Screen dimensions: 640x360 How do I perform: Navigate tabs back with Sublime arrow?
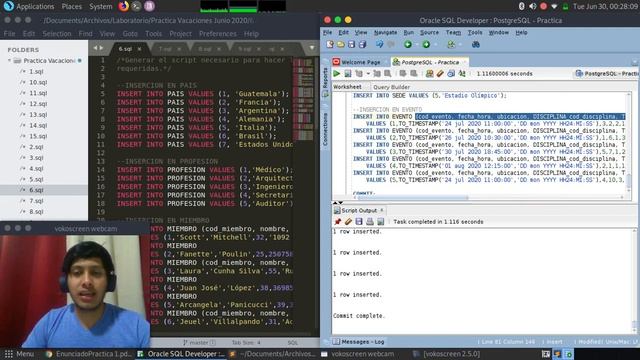click(x=96, y=48)
